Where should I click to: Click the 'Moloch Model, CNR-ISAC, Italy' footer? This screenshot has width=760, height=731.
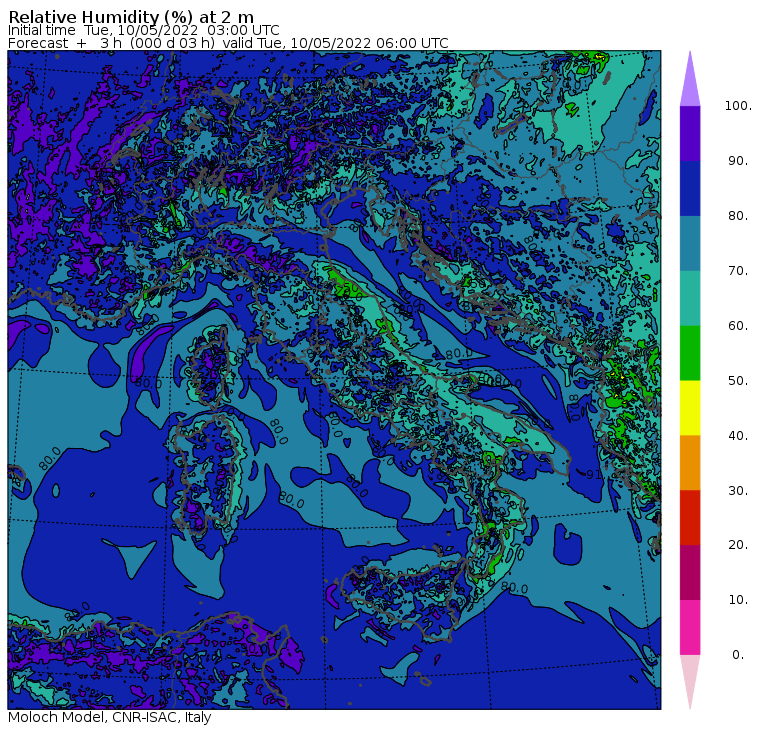(x=110, y=717)
